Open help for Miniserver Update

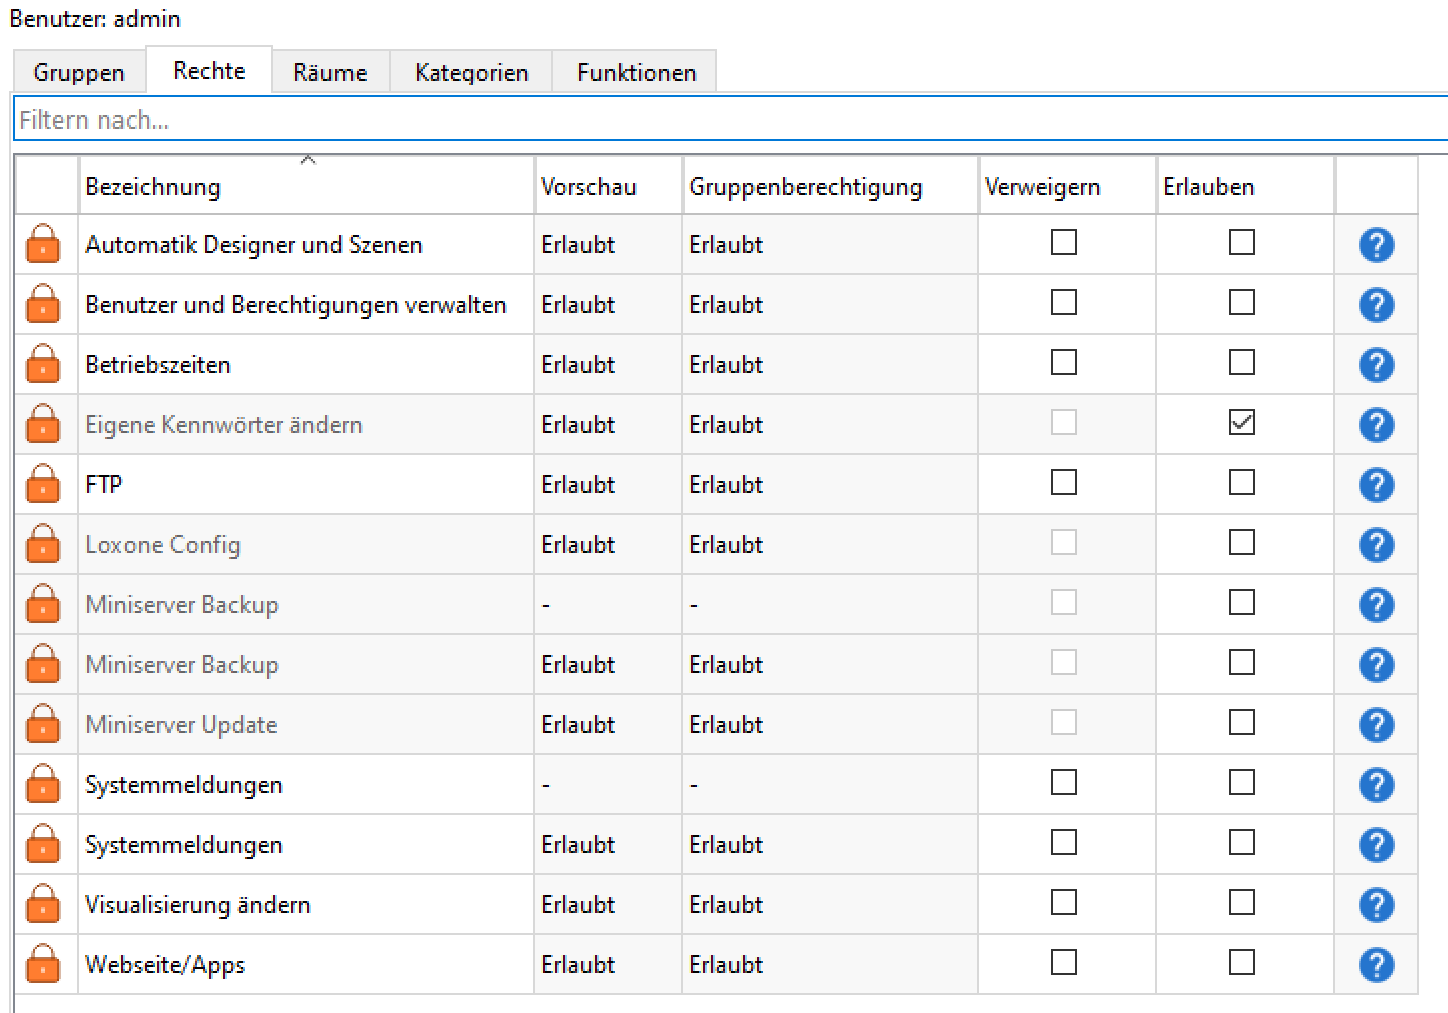[1377, 724]
